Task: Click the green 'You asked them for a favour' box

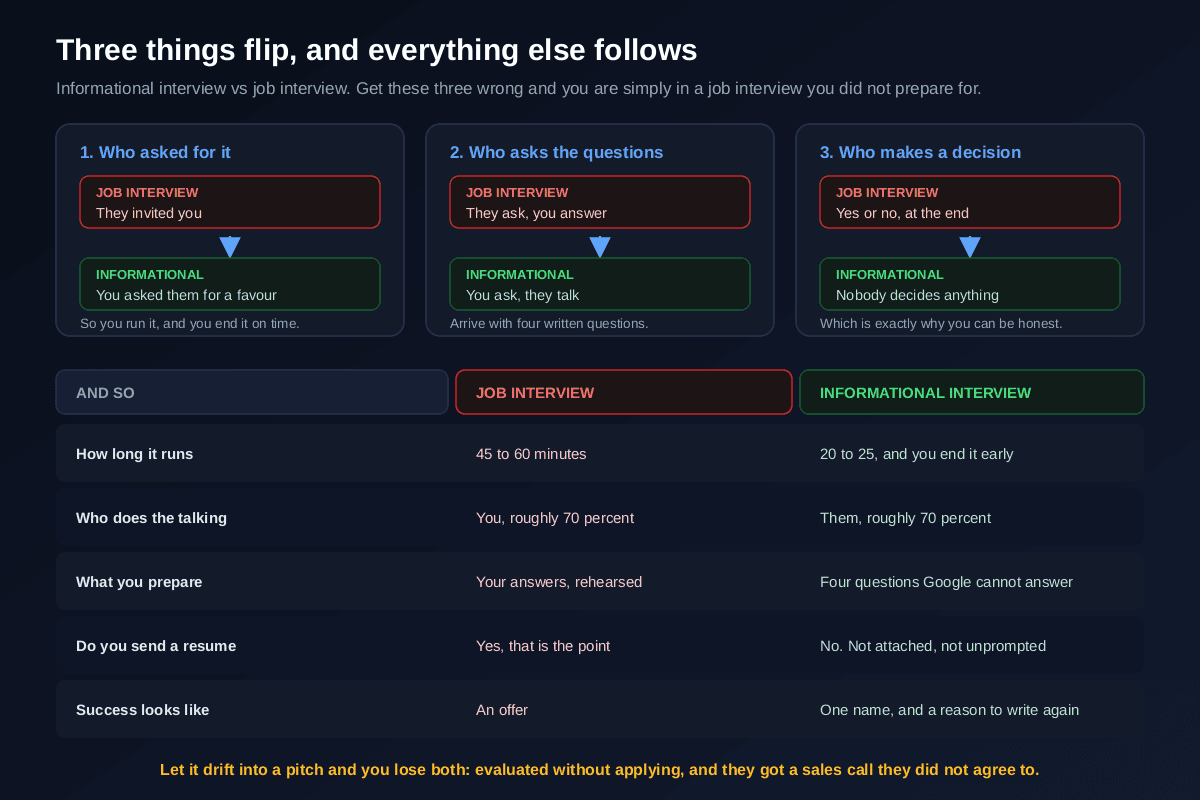Action: pyautogui.click(x=230, y=284)
